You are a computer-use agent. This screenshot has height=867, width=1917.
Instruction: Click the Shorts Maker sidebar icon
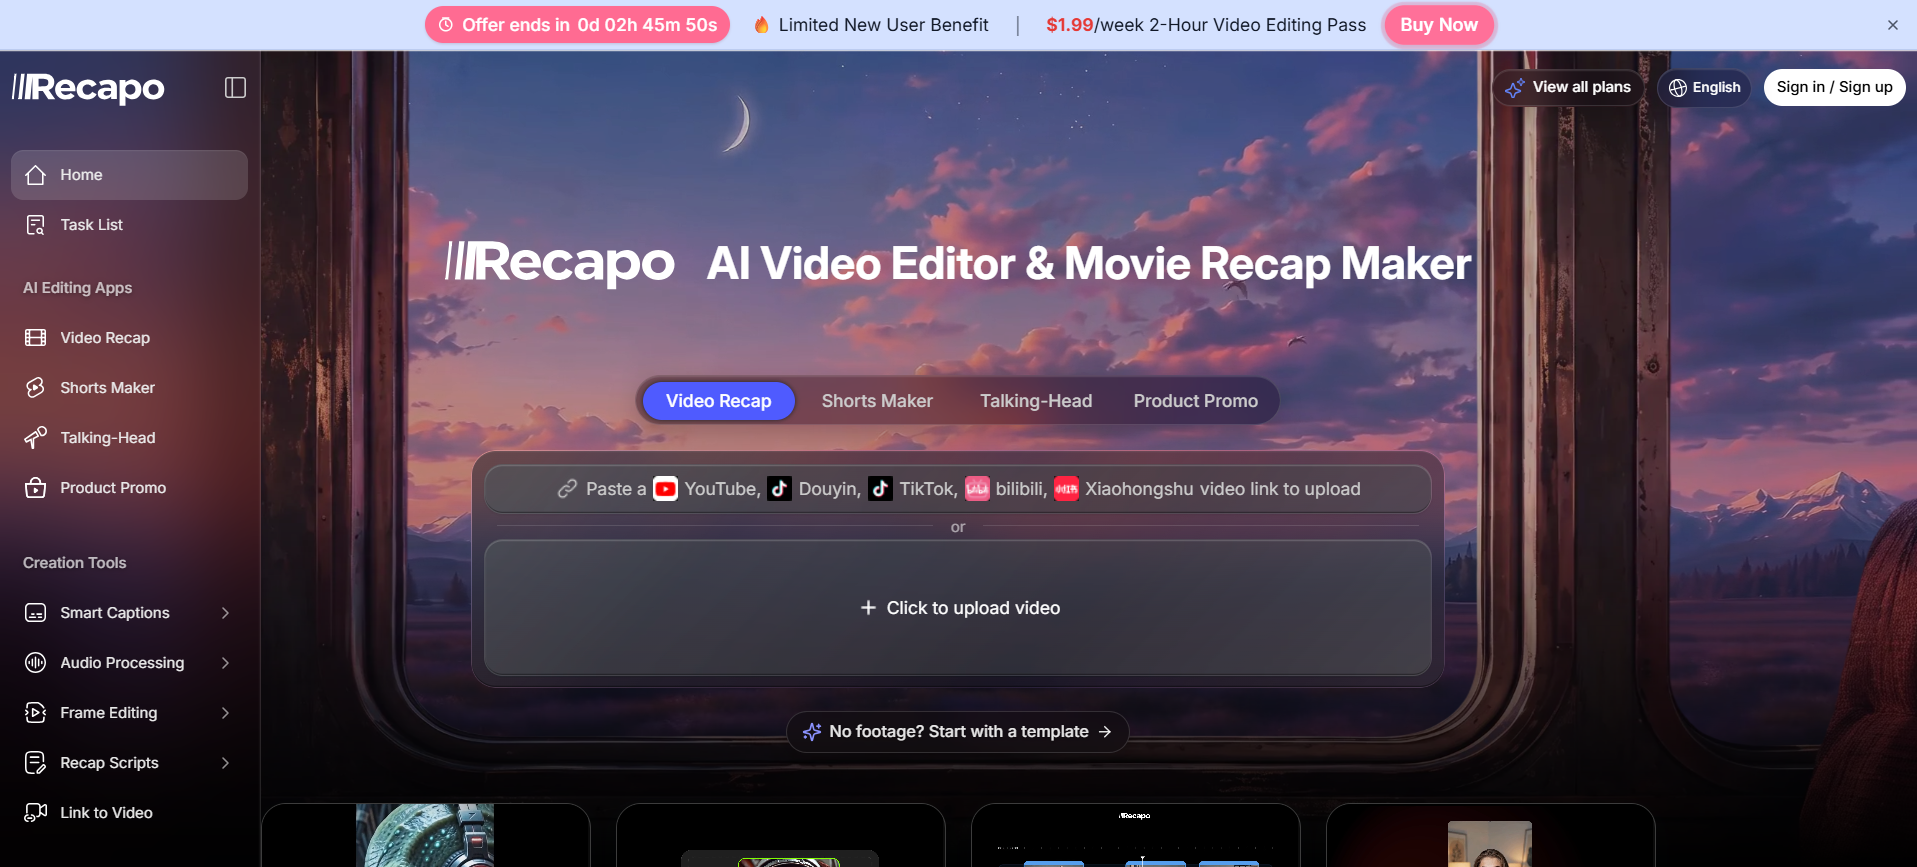36,388
